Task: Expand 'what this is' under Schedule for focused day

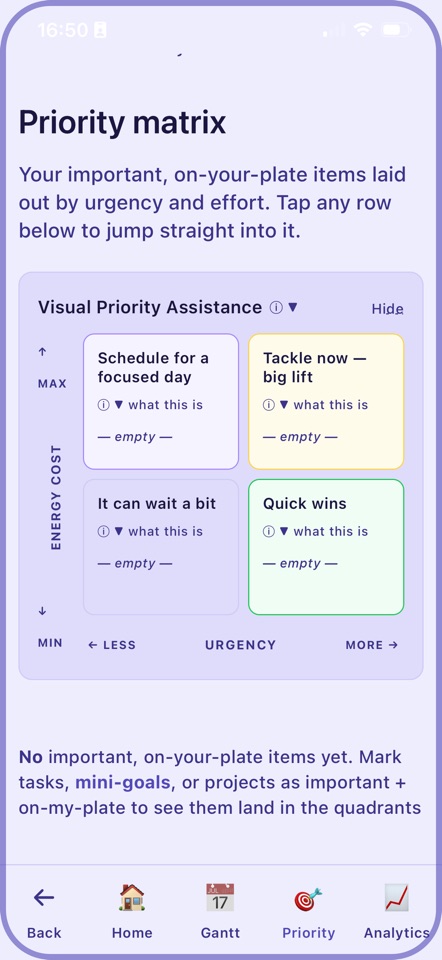Action: click(159, 405)
